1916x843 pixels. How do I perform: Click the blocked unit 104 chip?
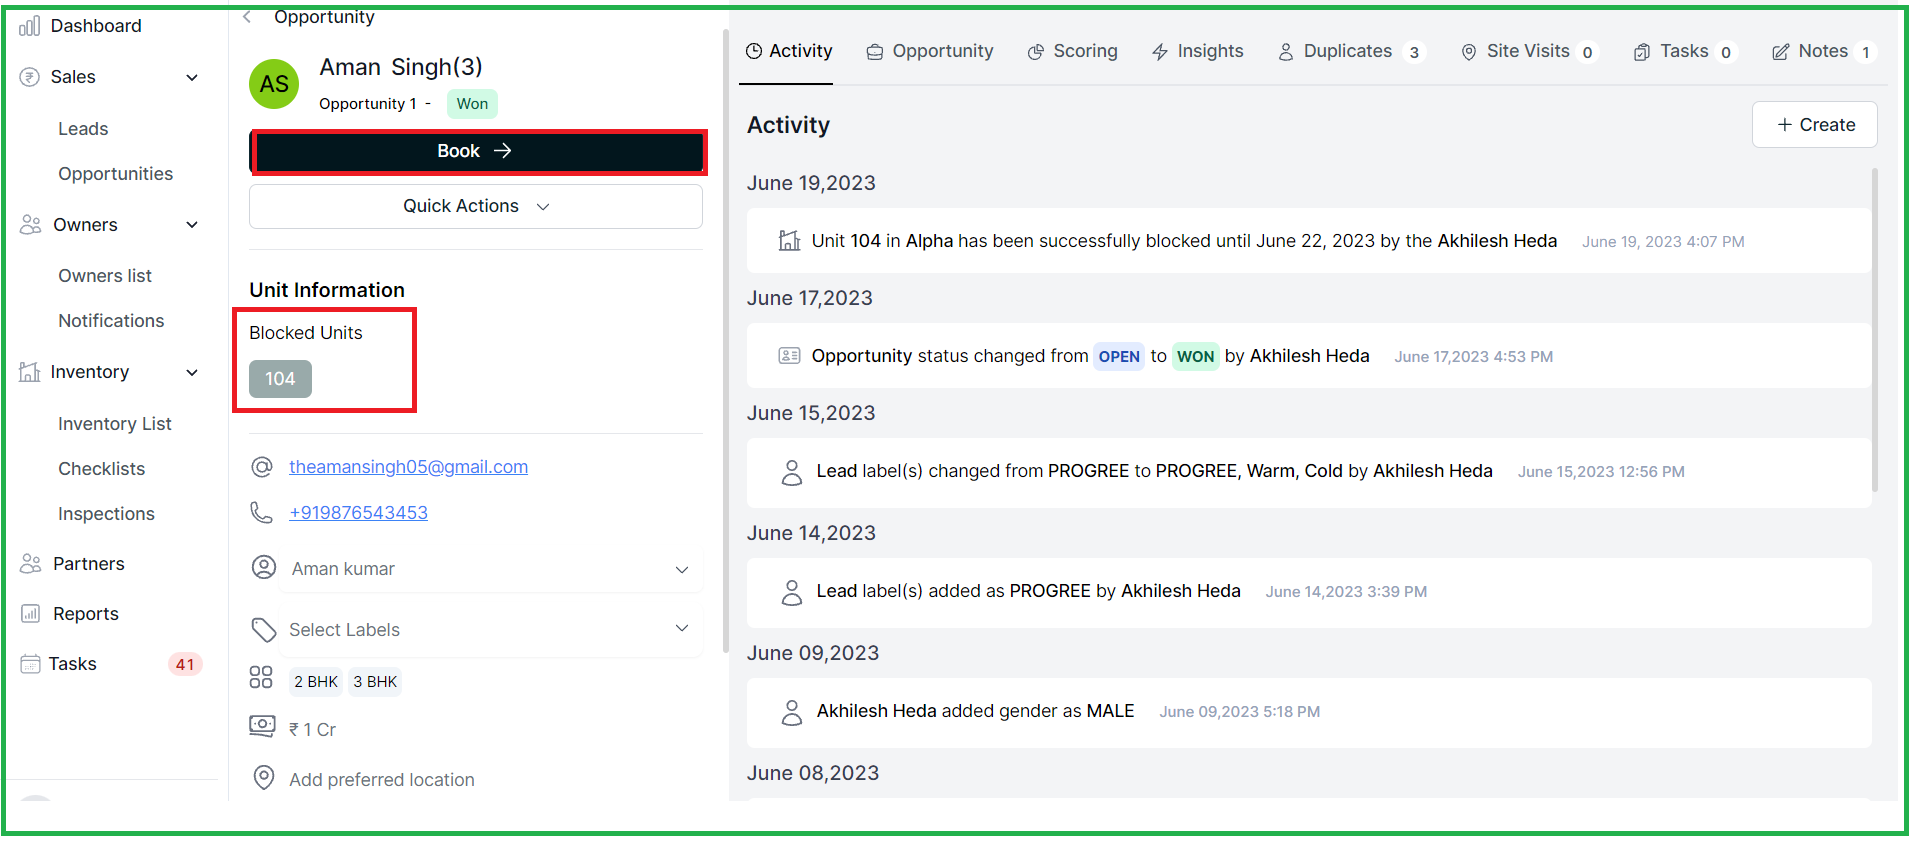click(x=280, y=379)
